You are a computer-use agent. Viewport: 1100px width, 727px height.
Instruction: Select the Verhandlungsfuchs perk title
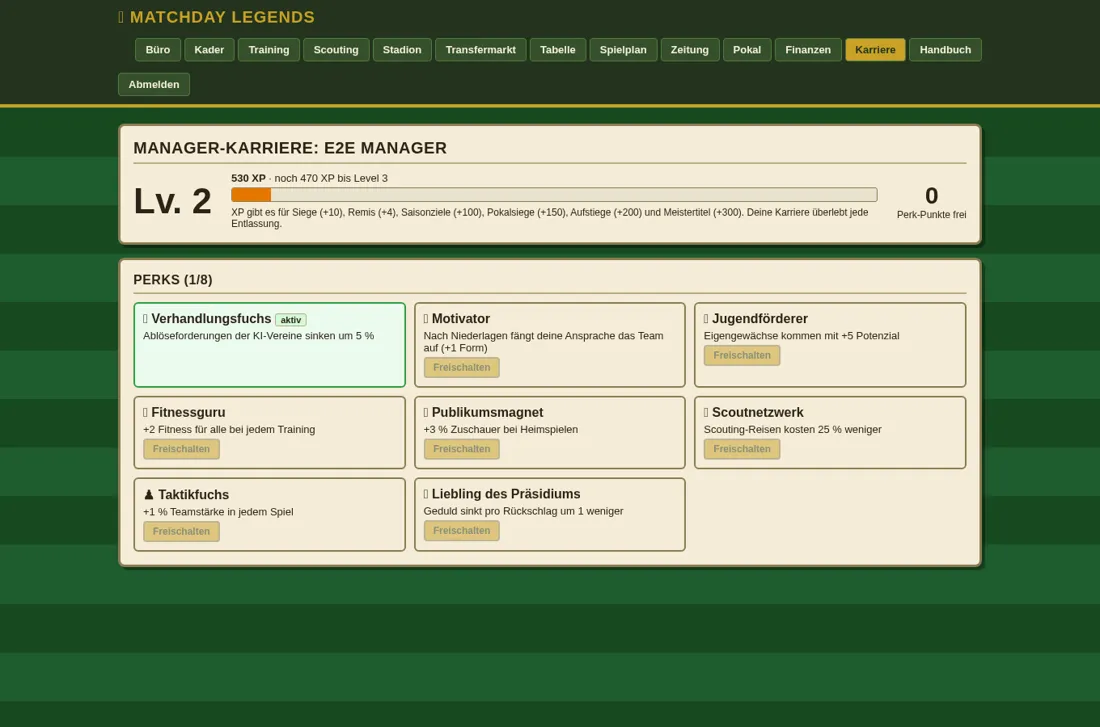(211, 319)
